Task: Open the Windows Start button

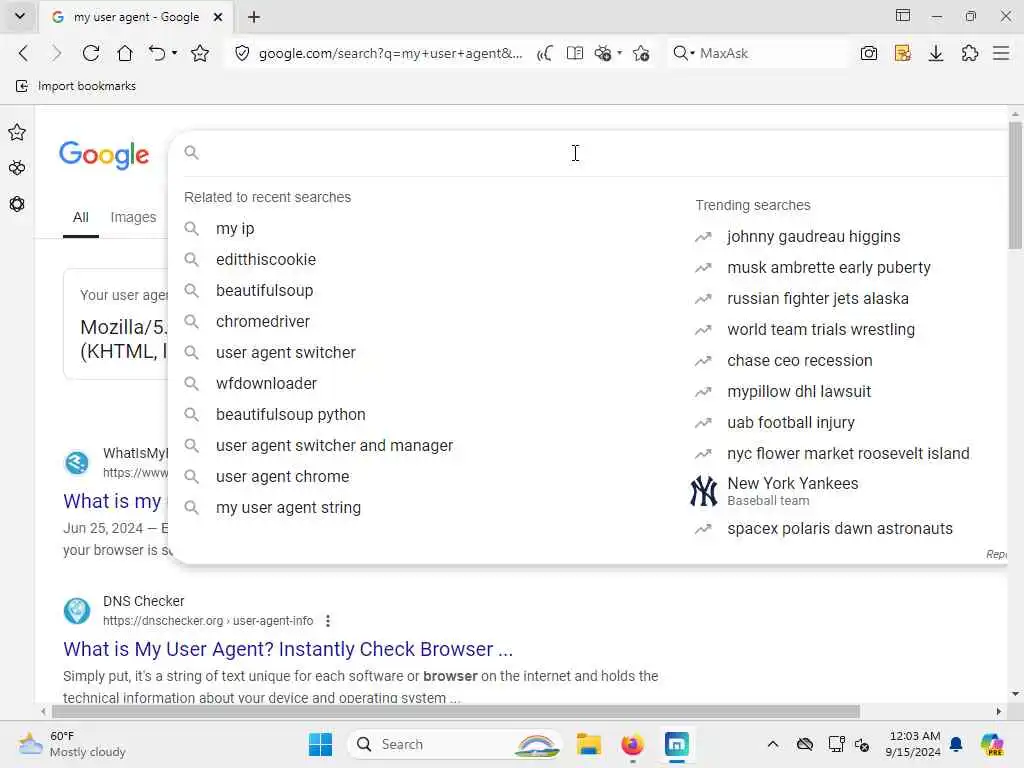Action: tap(320, 744)
